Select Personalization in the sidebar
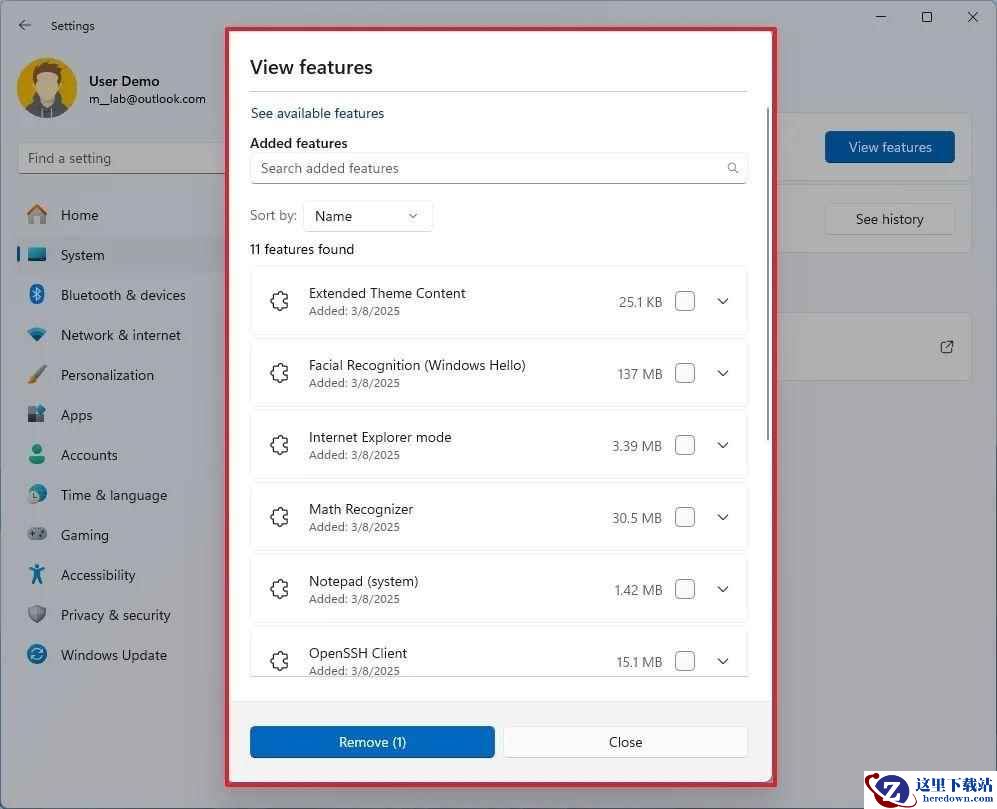 click(x=107, y=375)
